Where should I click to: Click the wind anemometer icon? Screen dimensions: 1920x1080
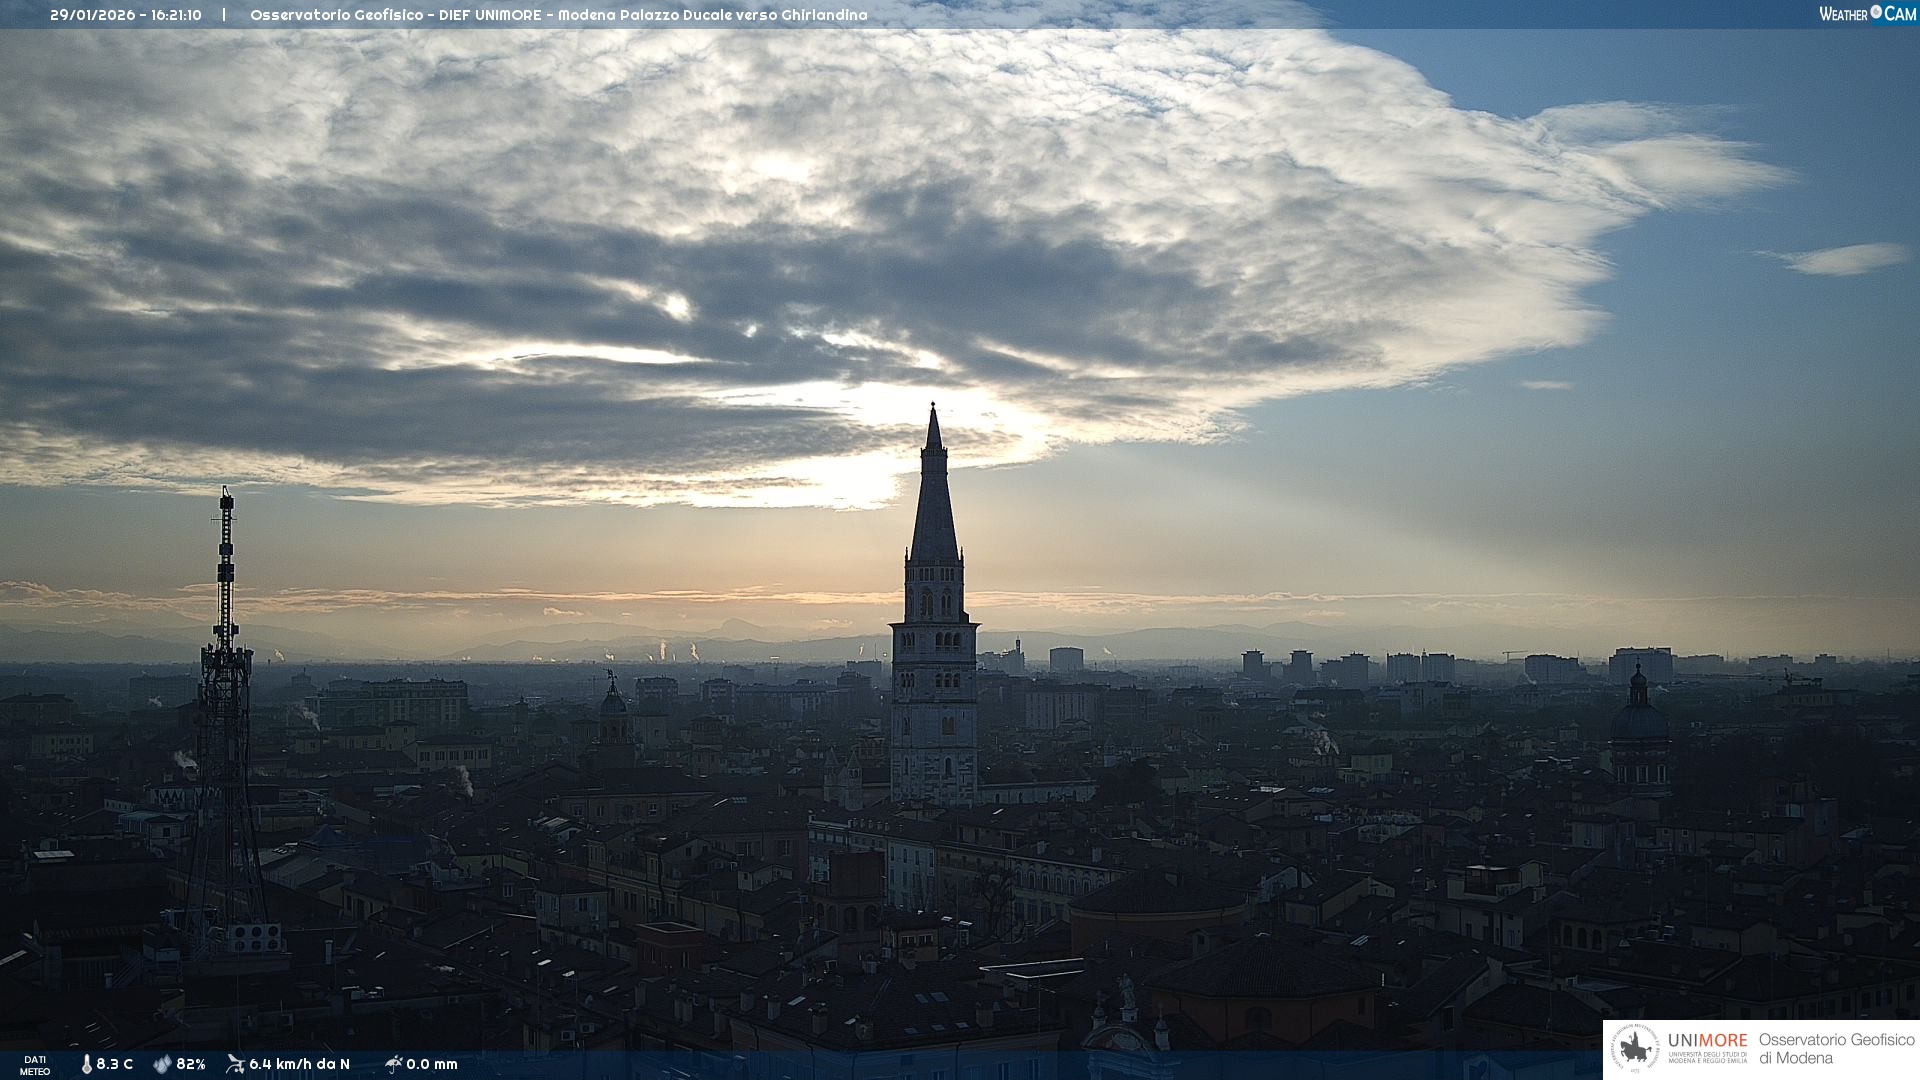coord(235,1064)
